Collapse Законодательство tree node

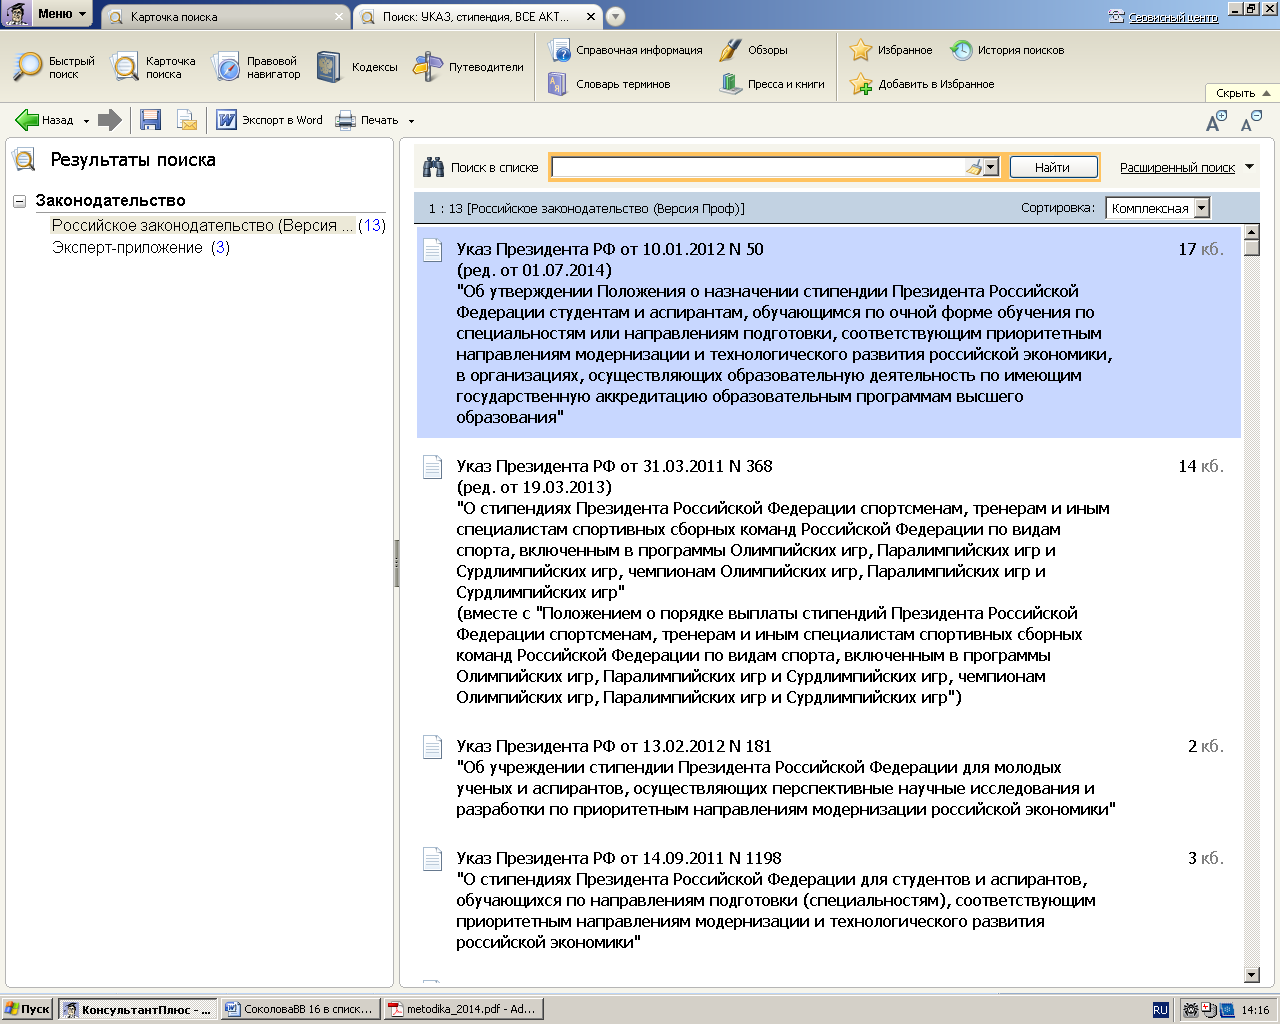[x=19, y=201]
